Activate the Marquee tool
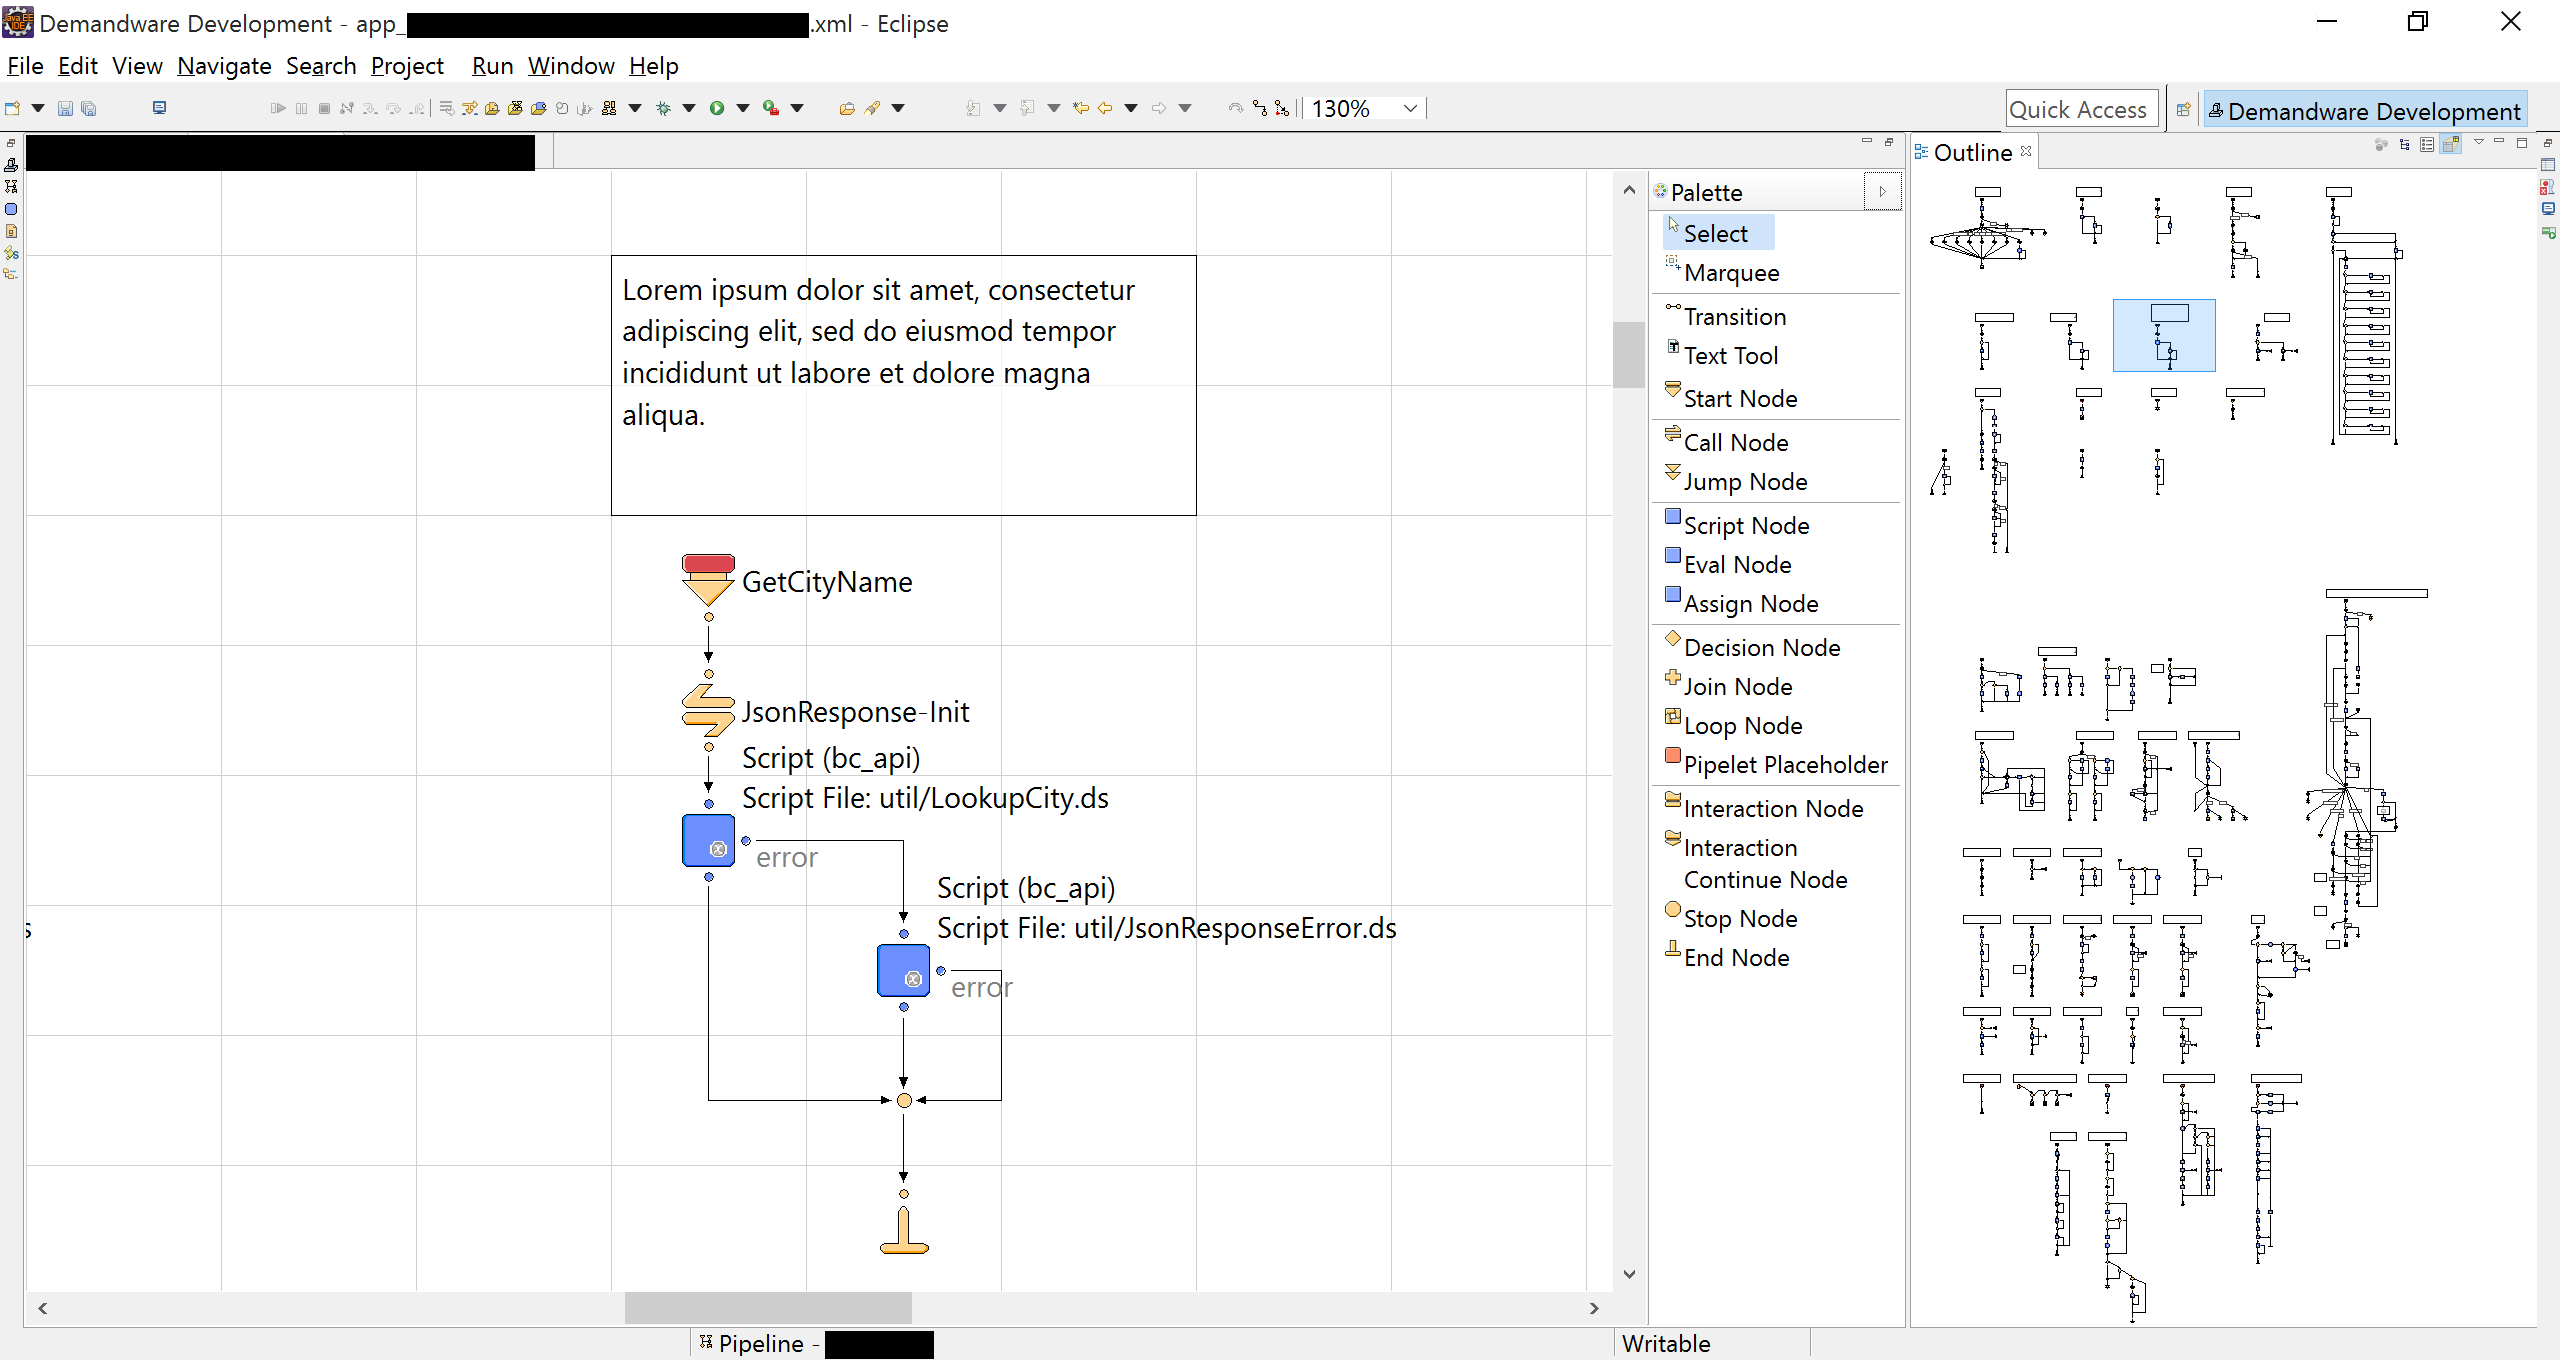The width and height of the screenshot is (2560, 1360). coord(1731,272)
